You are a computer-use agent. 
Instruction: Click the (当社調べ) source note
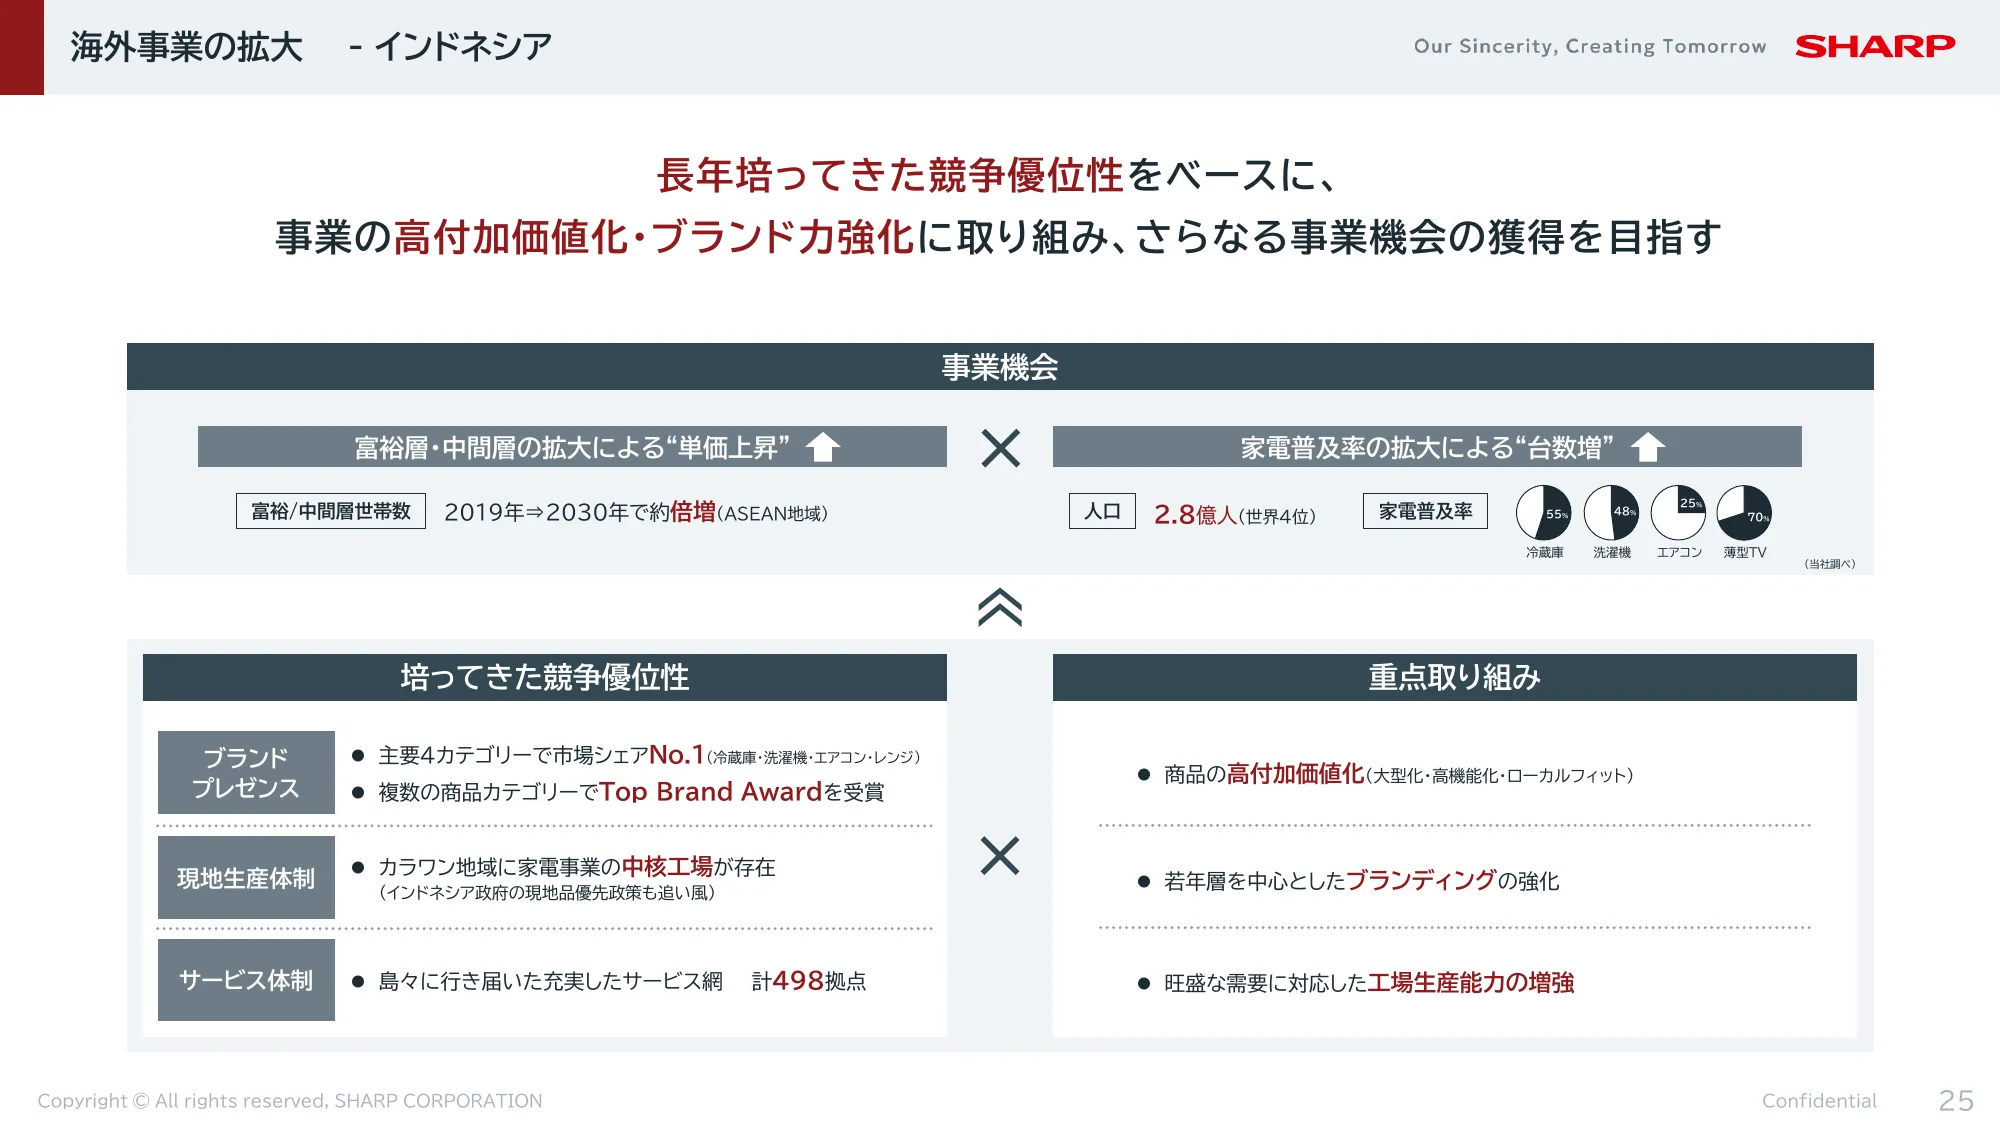[x=1829, y=564]
